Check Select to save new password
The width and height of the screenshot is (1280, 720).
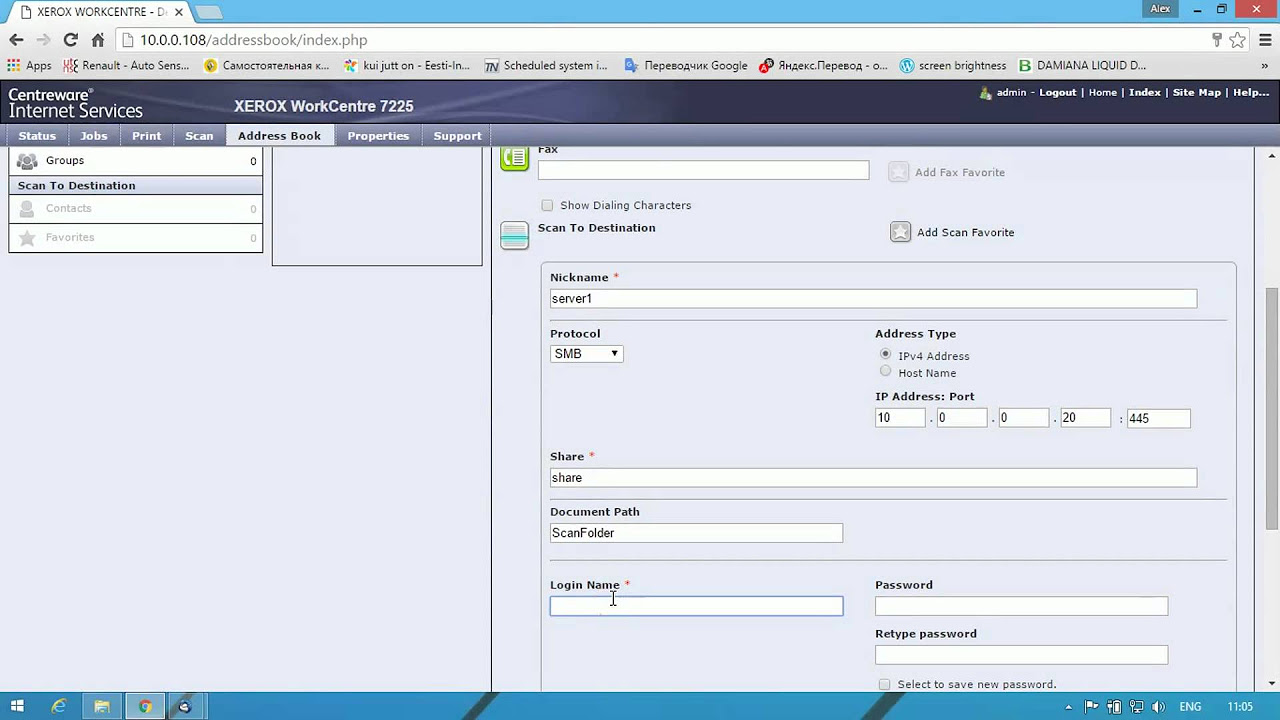(884, 685)
